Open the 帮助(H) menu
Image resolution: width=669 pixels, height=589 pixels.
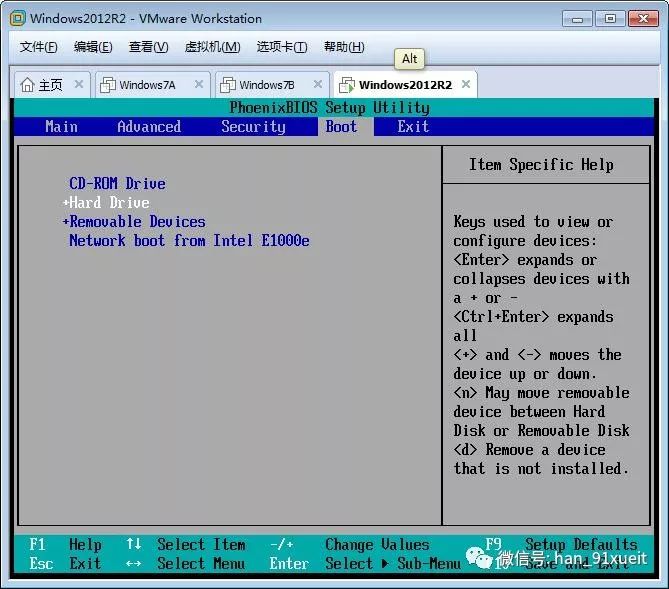tap(344, 47)
